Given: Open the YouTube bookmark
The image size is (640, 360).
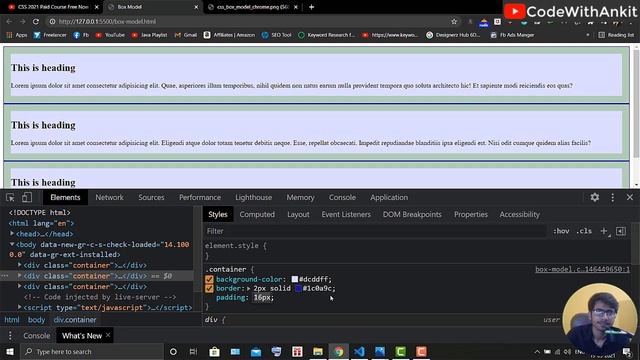Looking at the screenshot, I should click(x=110, y=35).
